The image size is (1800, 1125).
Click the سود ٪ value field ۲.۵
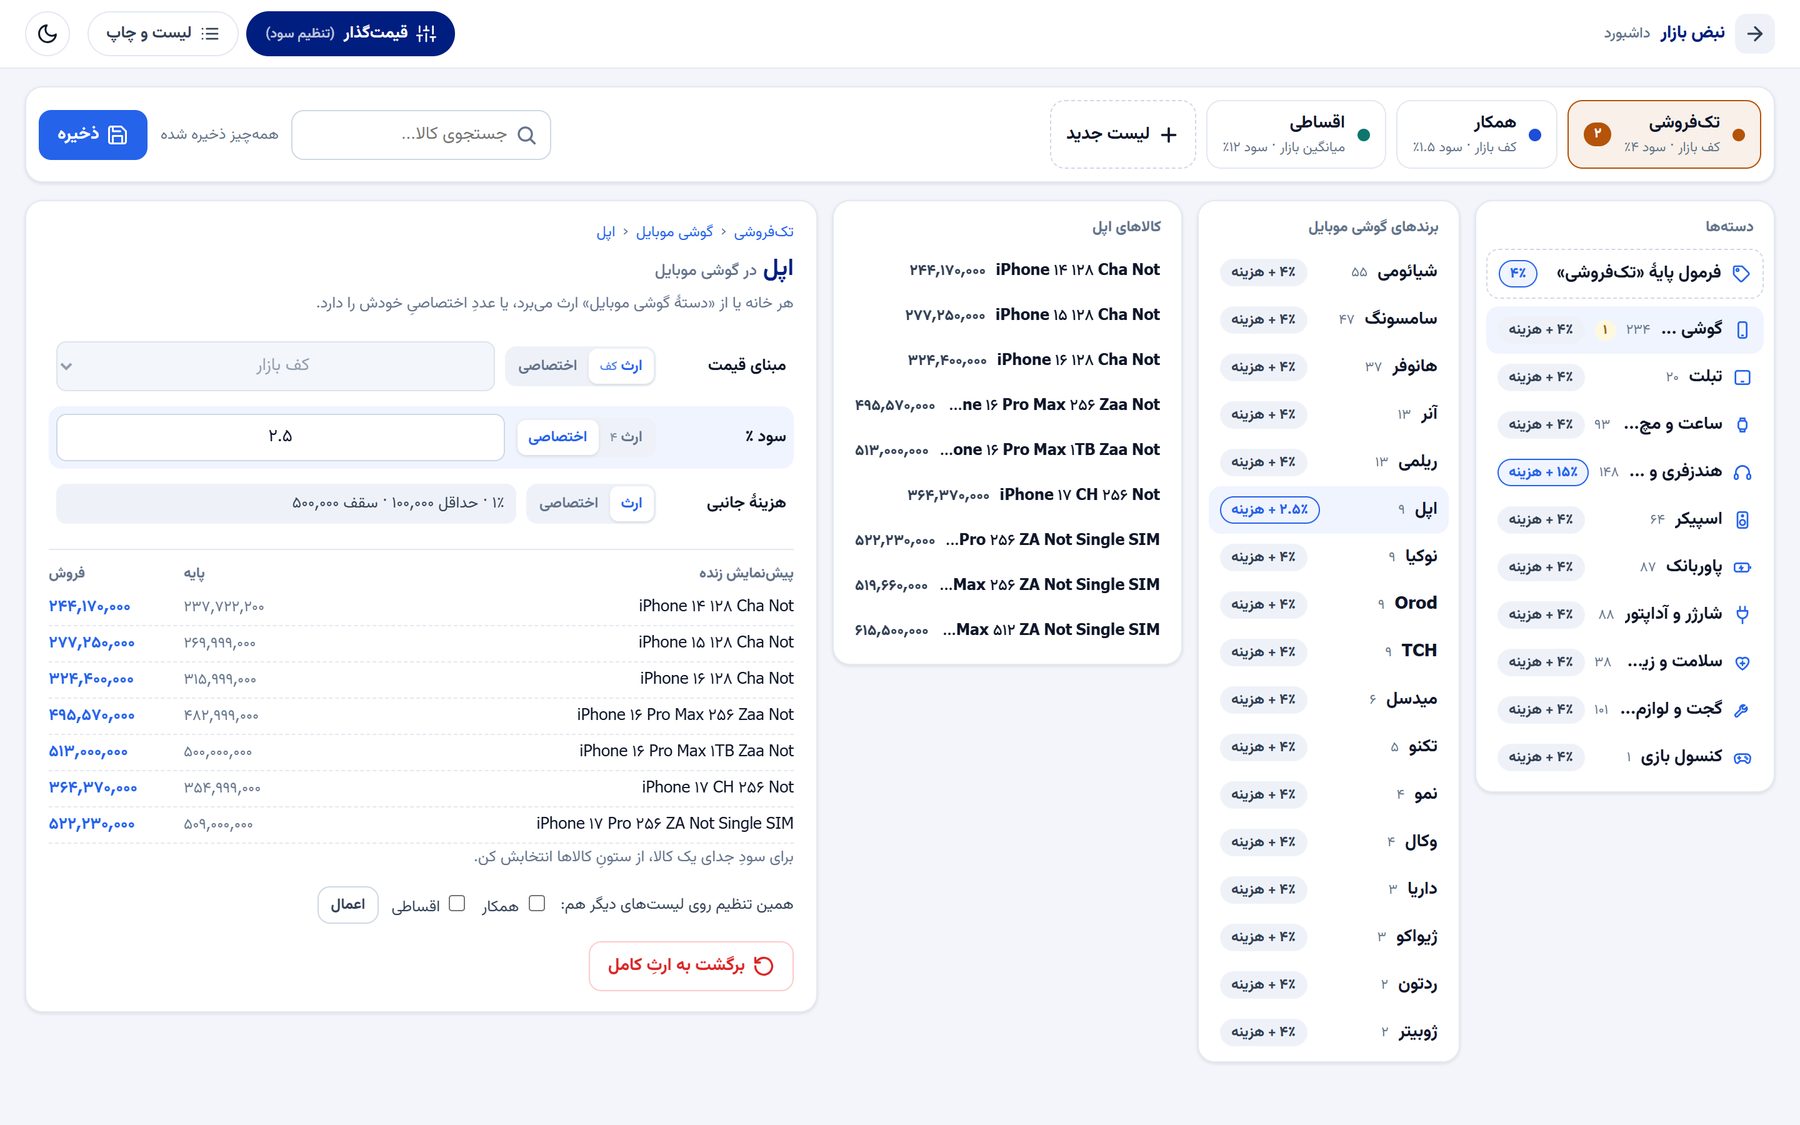[x=280, y=437]
